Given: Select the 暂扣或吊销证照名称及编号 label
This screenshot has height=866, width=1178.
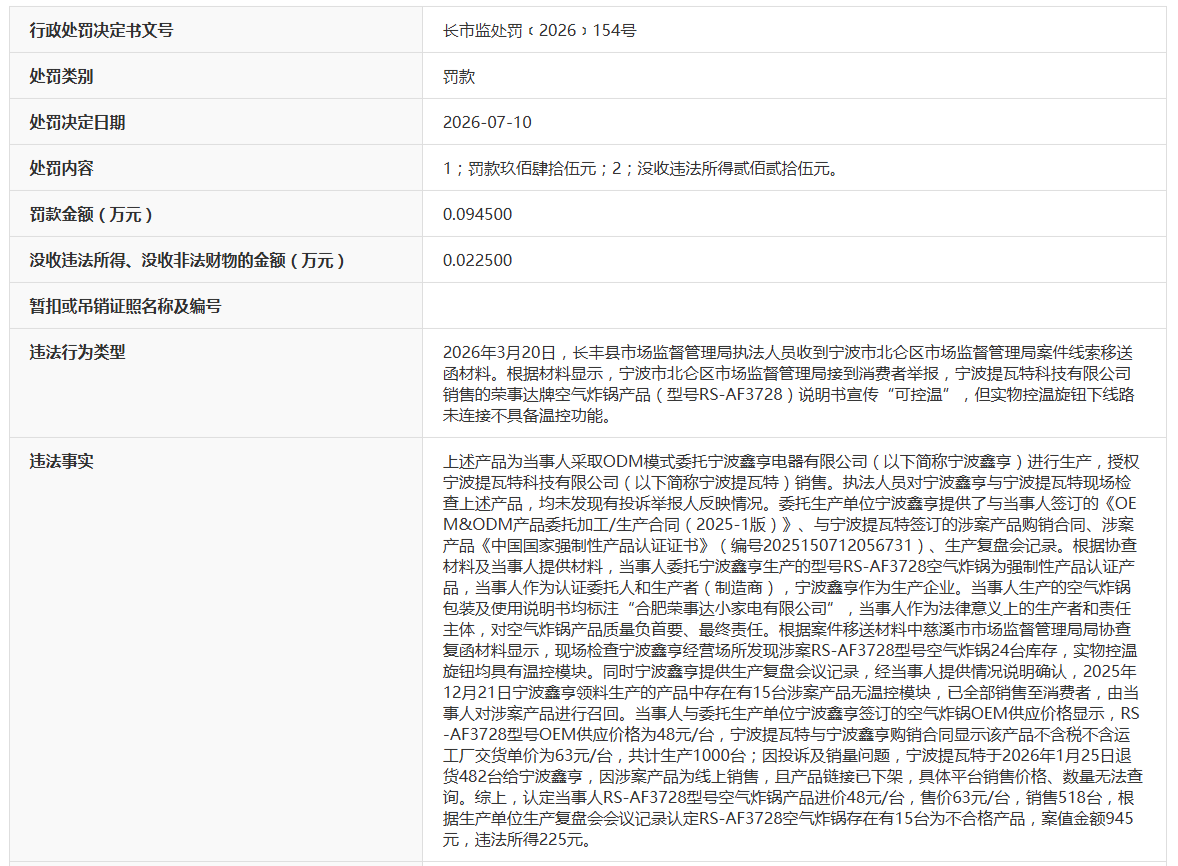Looking at the screenshot, I should [125, 306].
